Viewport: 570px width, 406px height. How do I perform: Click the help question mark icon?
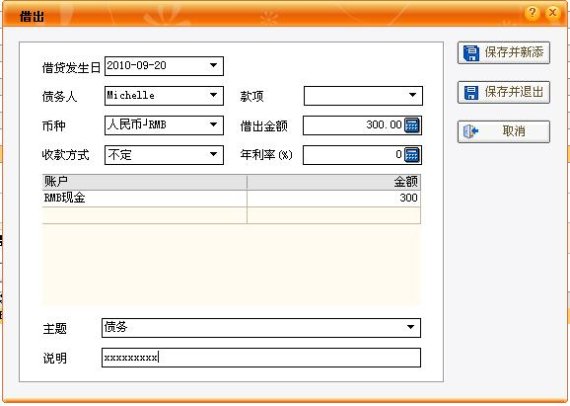click(532, 13)
